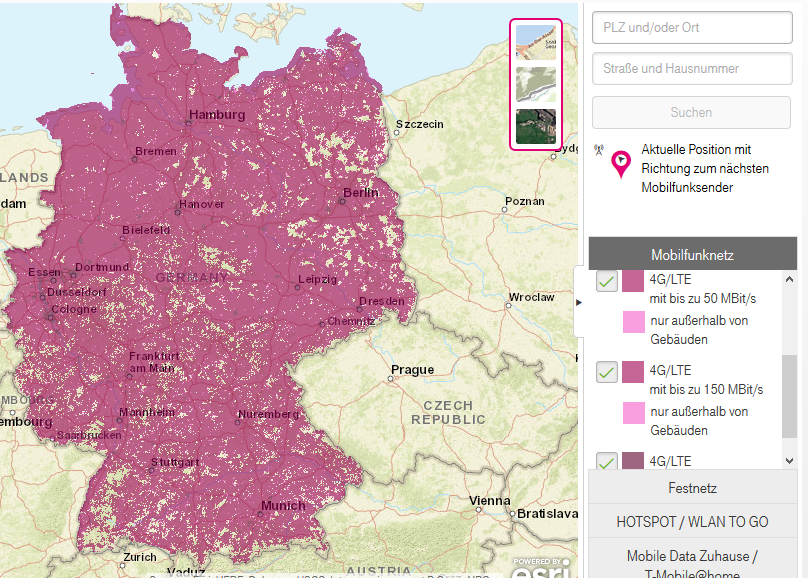This screenshot has height=578, width=808.
Task: Click Mannheim on the coverage map
Action: [x=147, y=412]
